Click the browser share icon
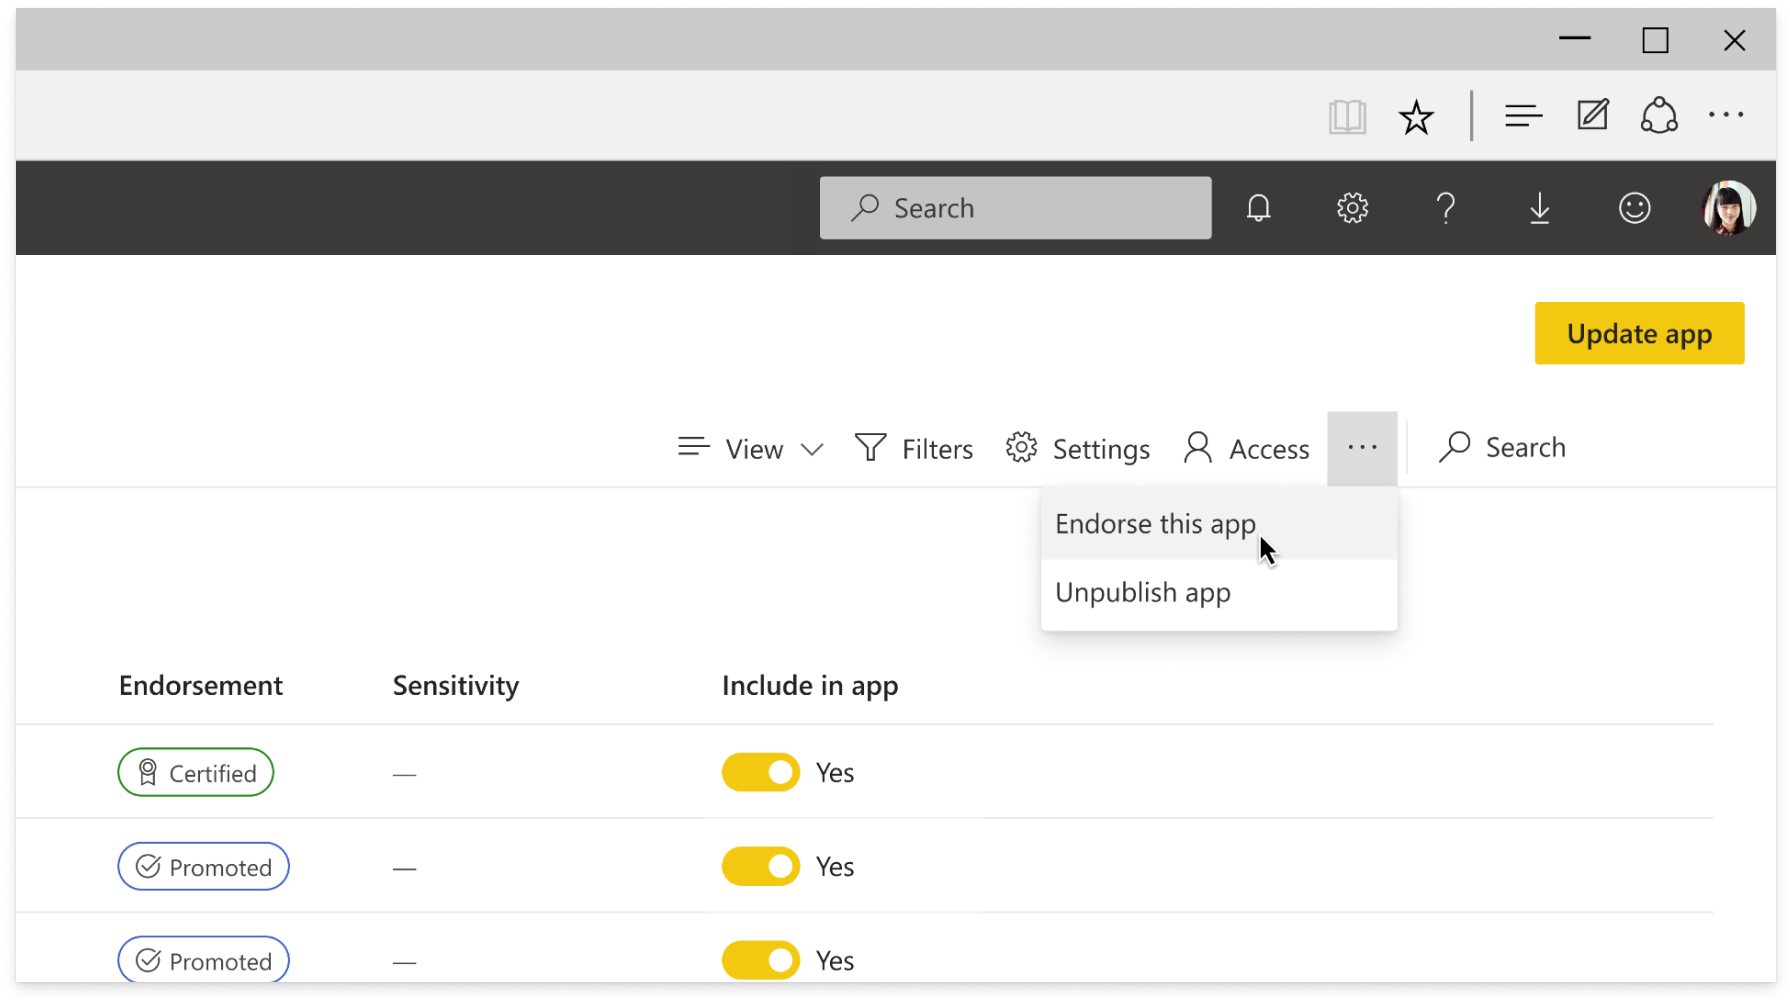 point(1659,116)
